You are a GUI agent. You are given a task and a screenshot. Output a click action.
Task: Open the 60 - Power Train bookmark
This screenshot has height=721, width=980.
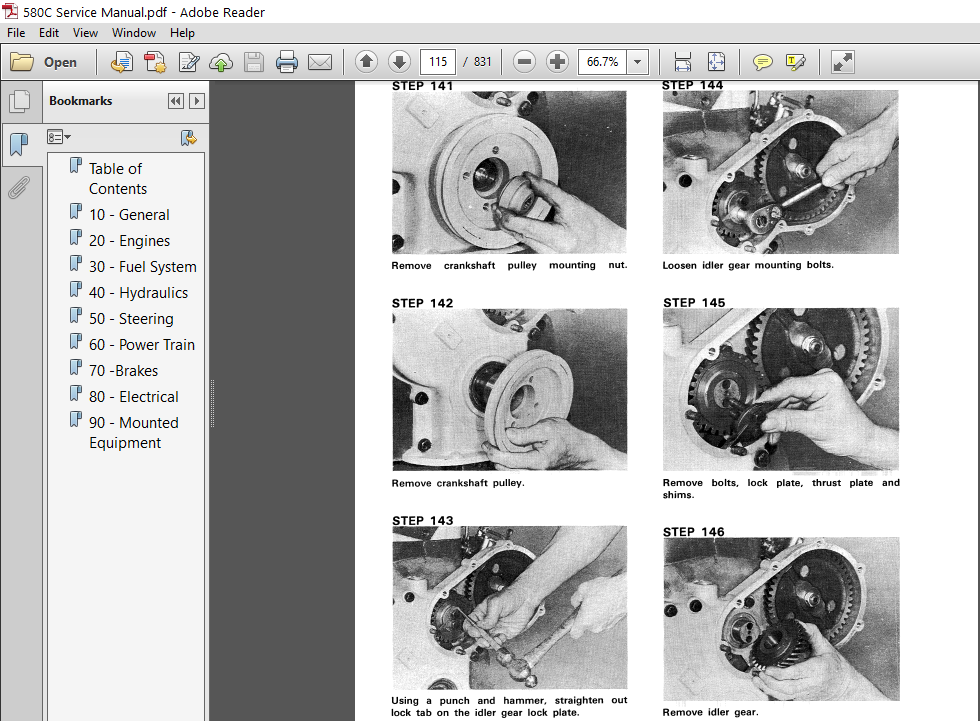142,345
